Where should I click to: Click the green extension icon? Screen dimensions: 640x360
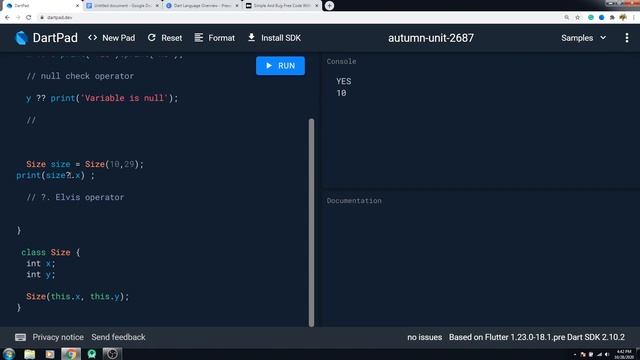coord(591,18)
